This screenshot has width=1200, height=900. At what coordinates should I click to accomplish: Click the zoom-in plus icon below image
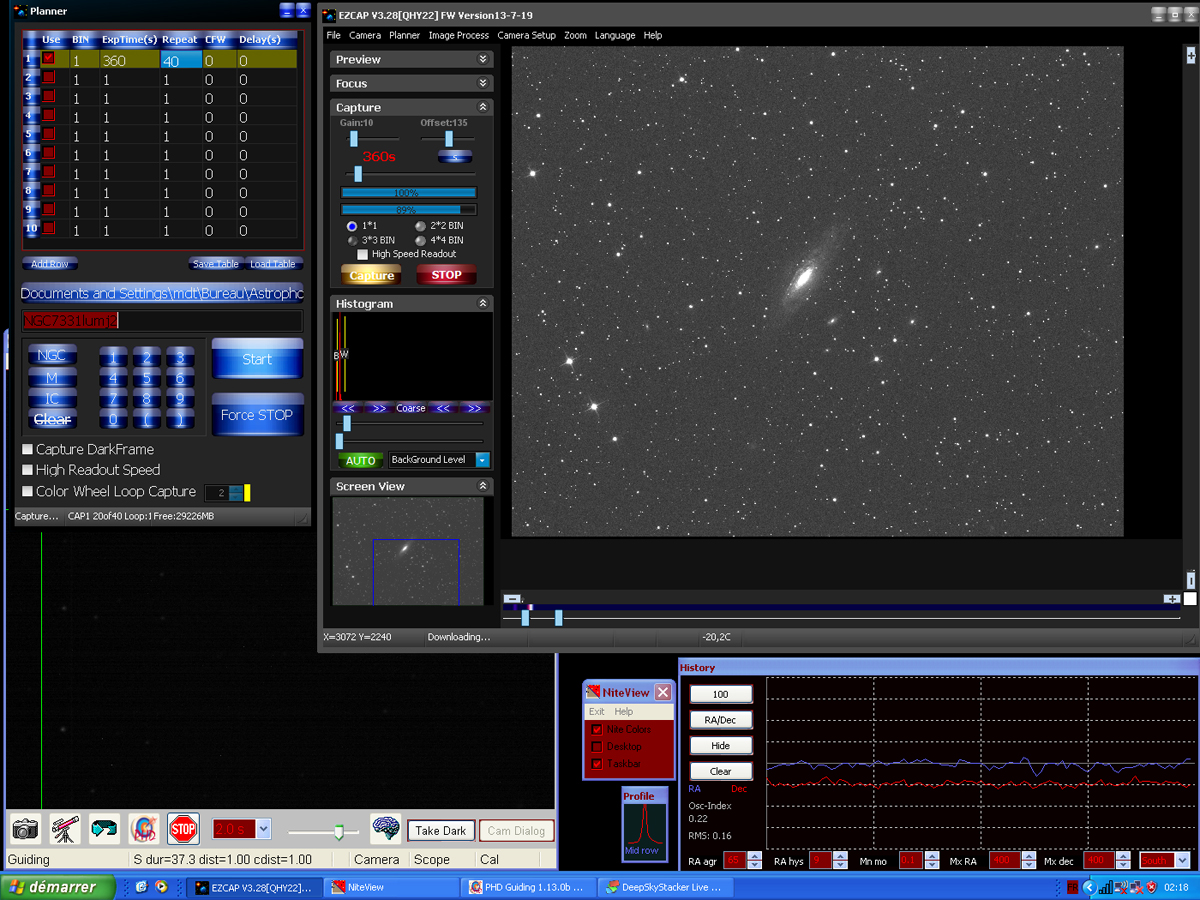tap(1171, 599)
